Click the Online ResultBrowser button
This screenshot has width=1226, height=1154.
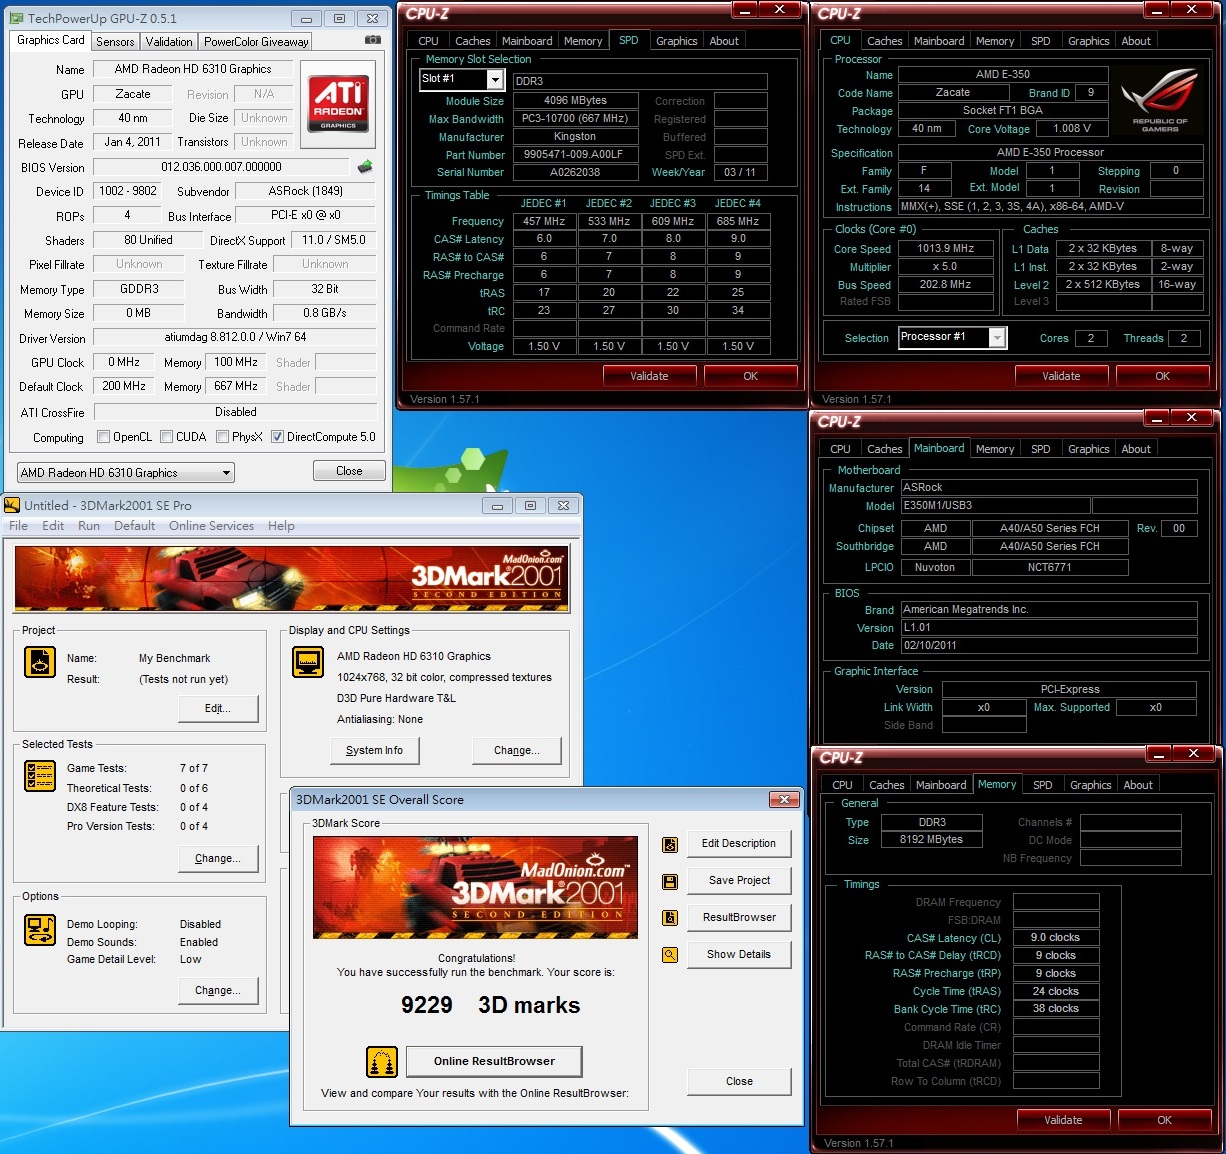494,1061
